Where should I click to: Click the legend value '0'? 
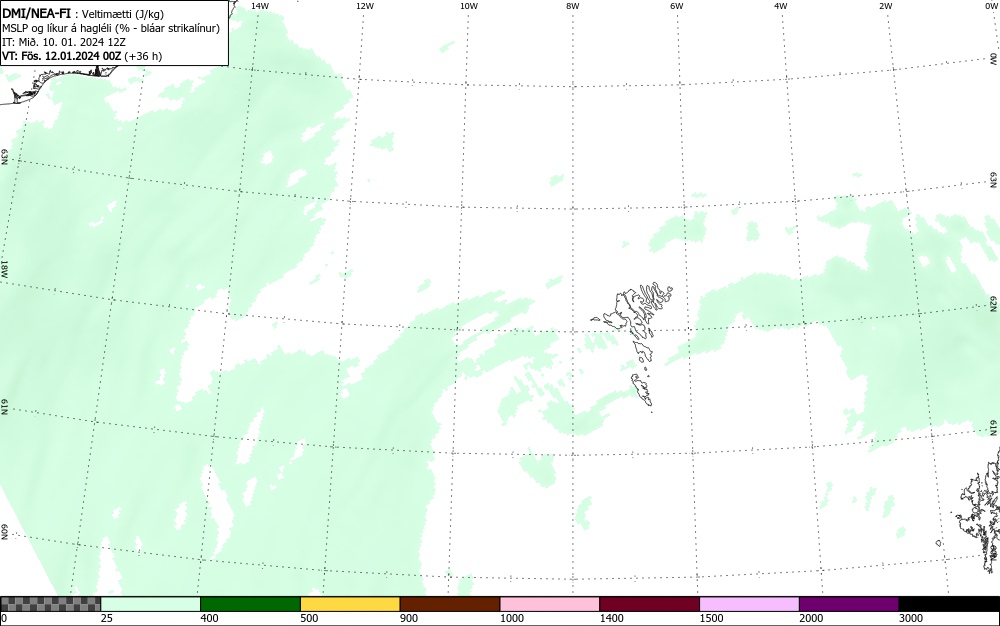(4, 618)
